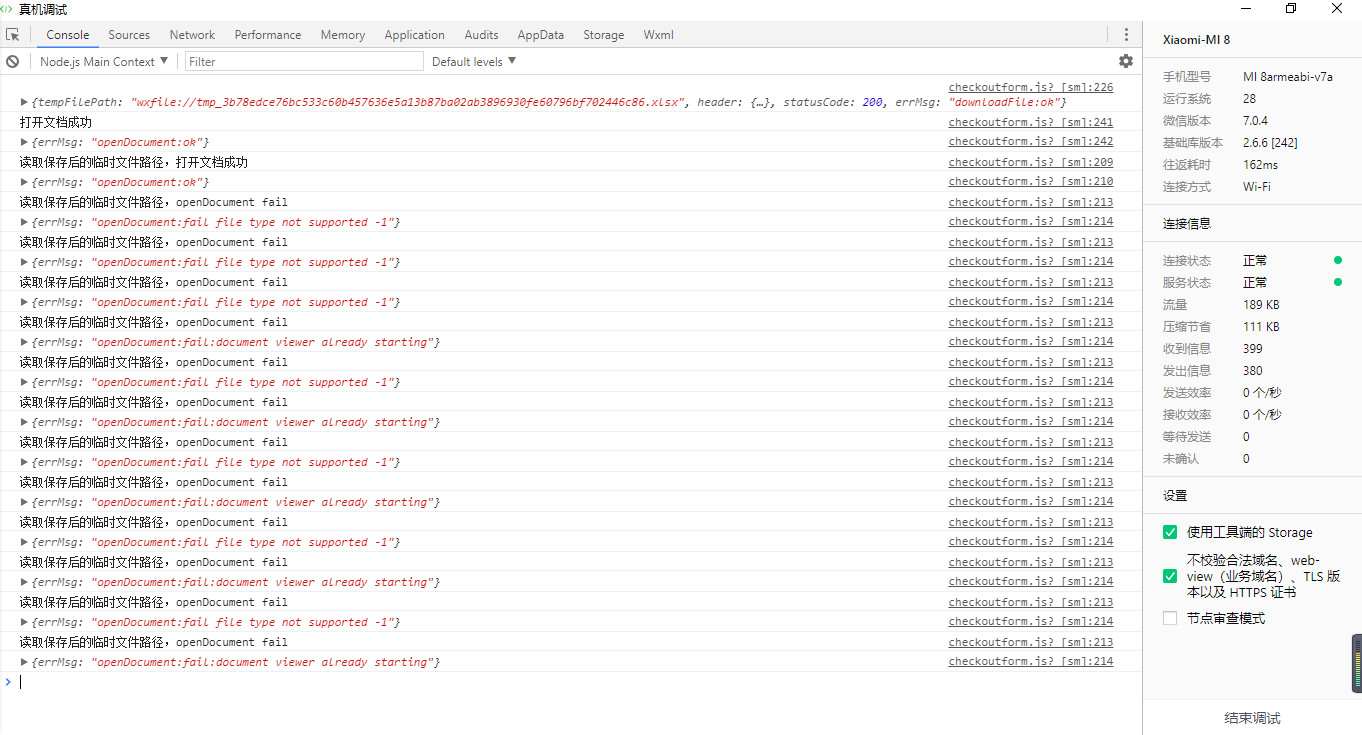Expand the errMsg object logged at line 210
The width and height of the screenshot is (1362, 735).
coord(25,182)
